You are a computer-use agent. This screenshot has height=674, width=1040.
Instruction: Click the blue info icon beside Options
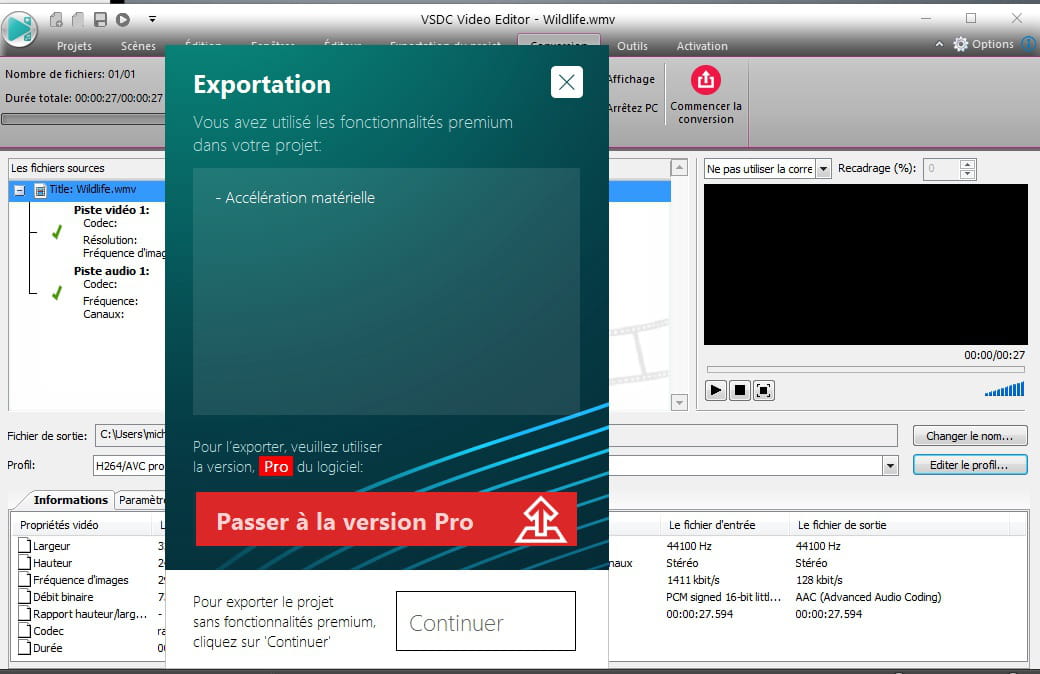pos(1029,44)
